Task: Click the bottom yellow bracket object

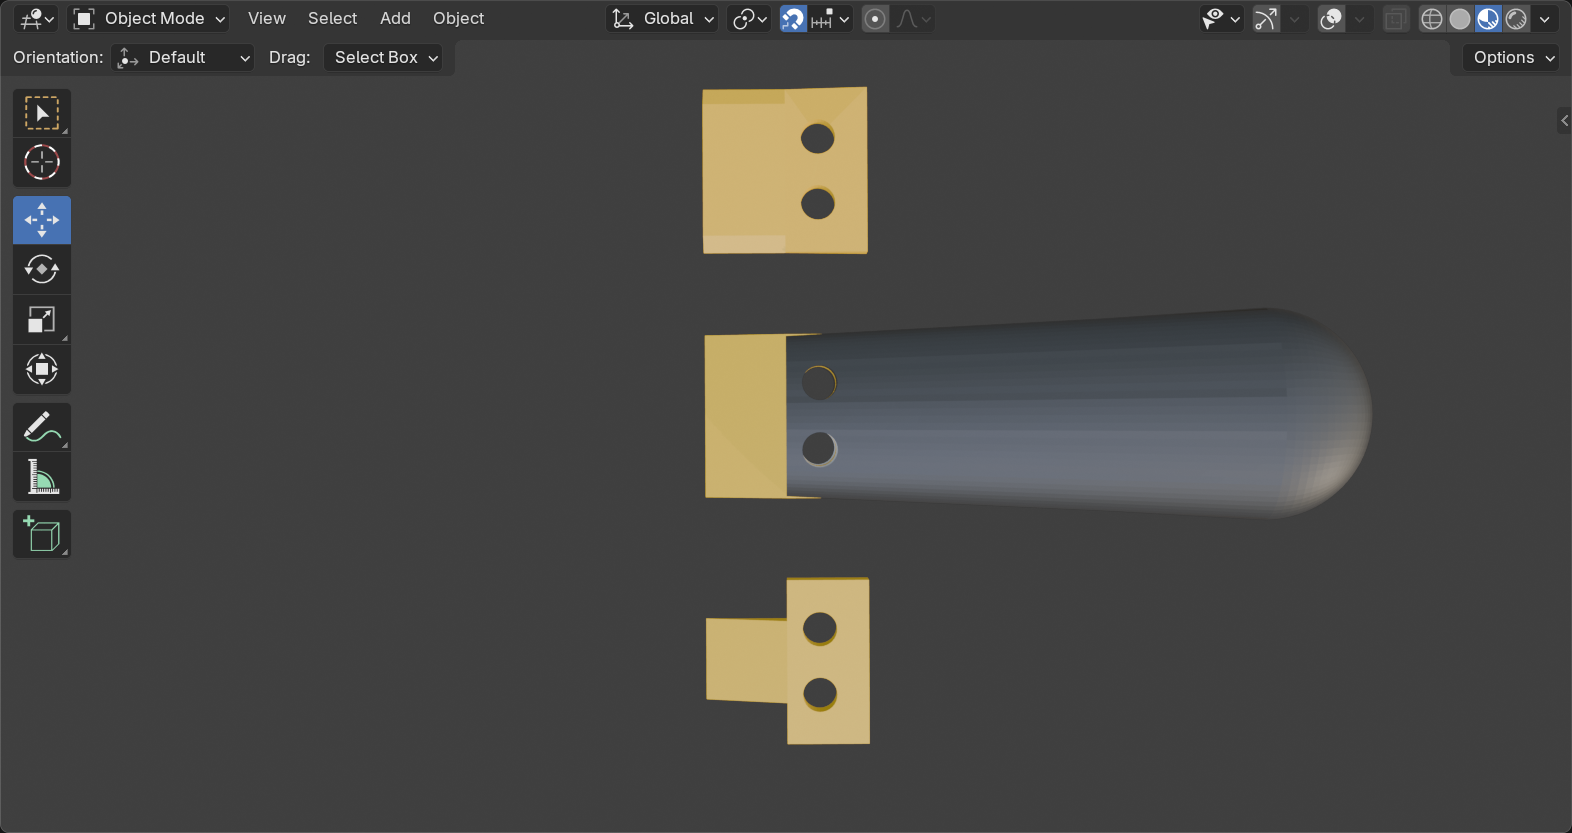Action: click(788, 661)
